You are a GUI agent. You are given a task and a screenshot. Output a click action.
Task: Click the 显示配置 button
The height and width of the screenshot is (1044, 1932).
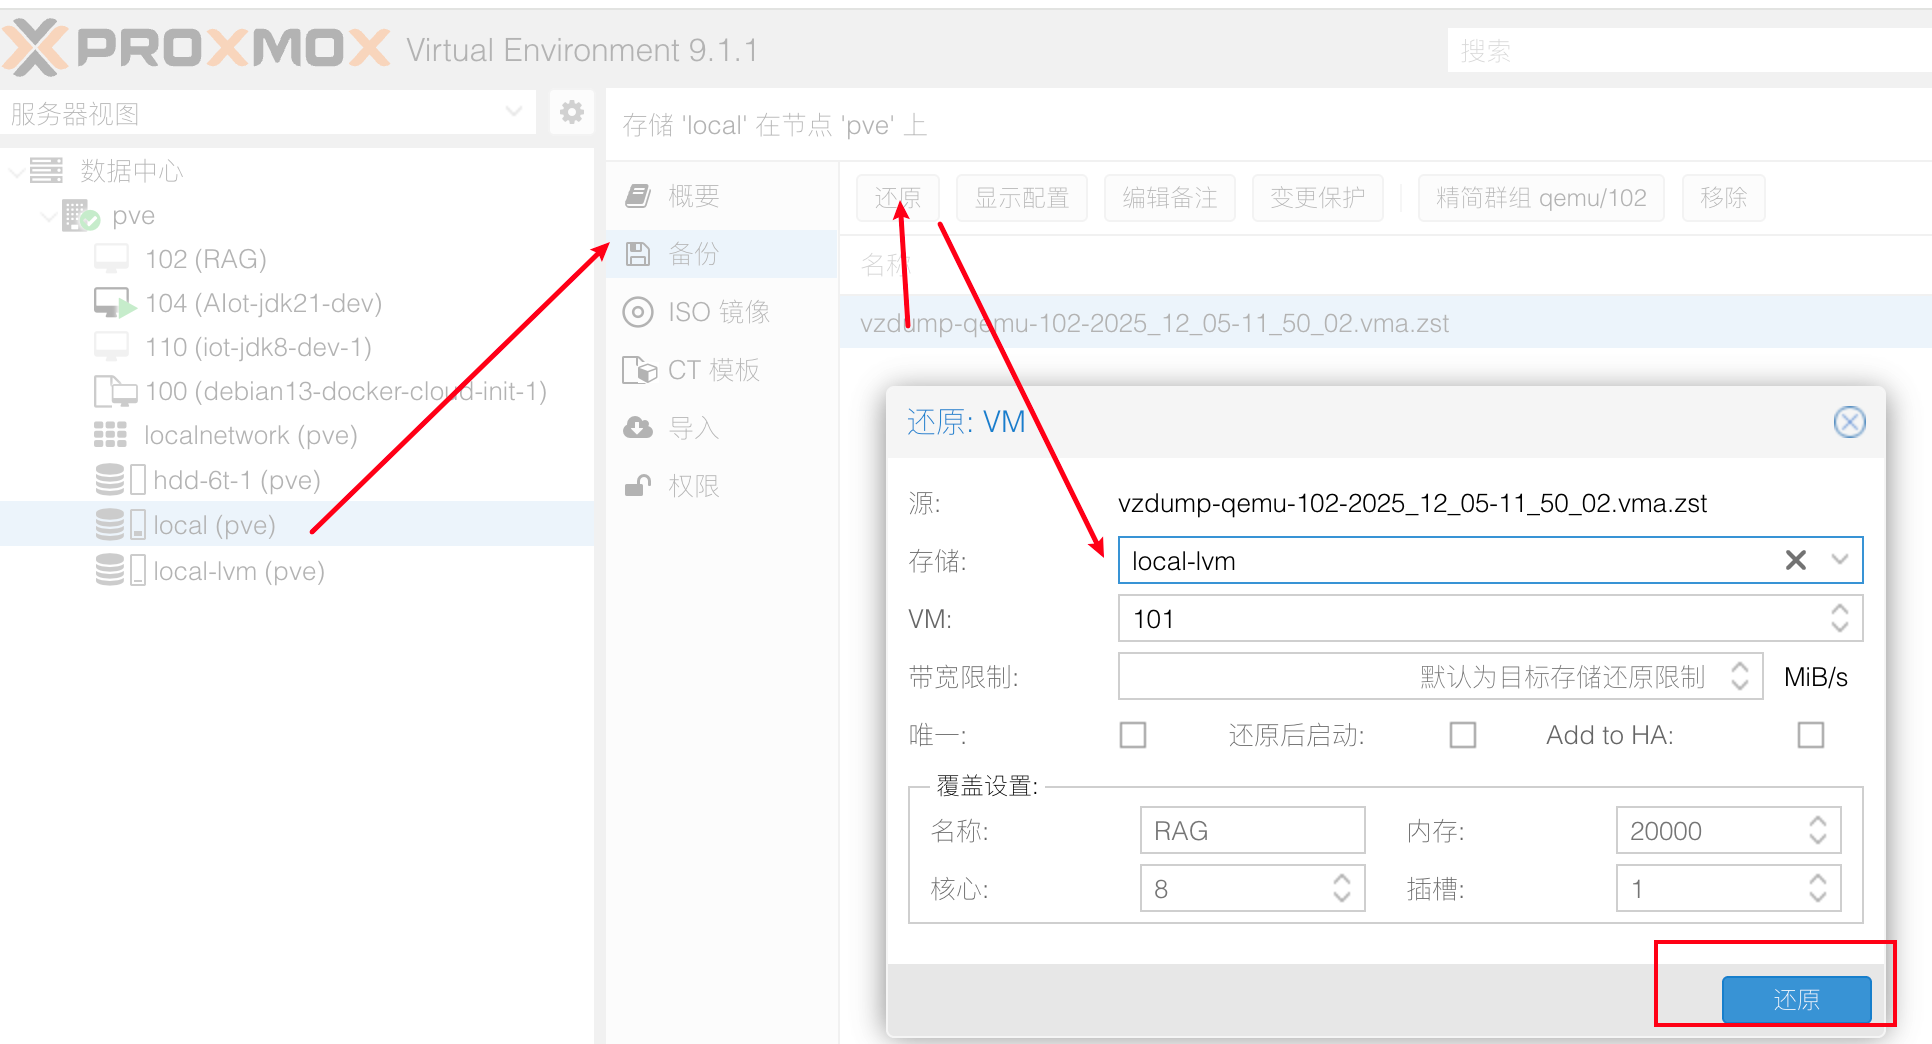point(1021,198)
